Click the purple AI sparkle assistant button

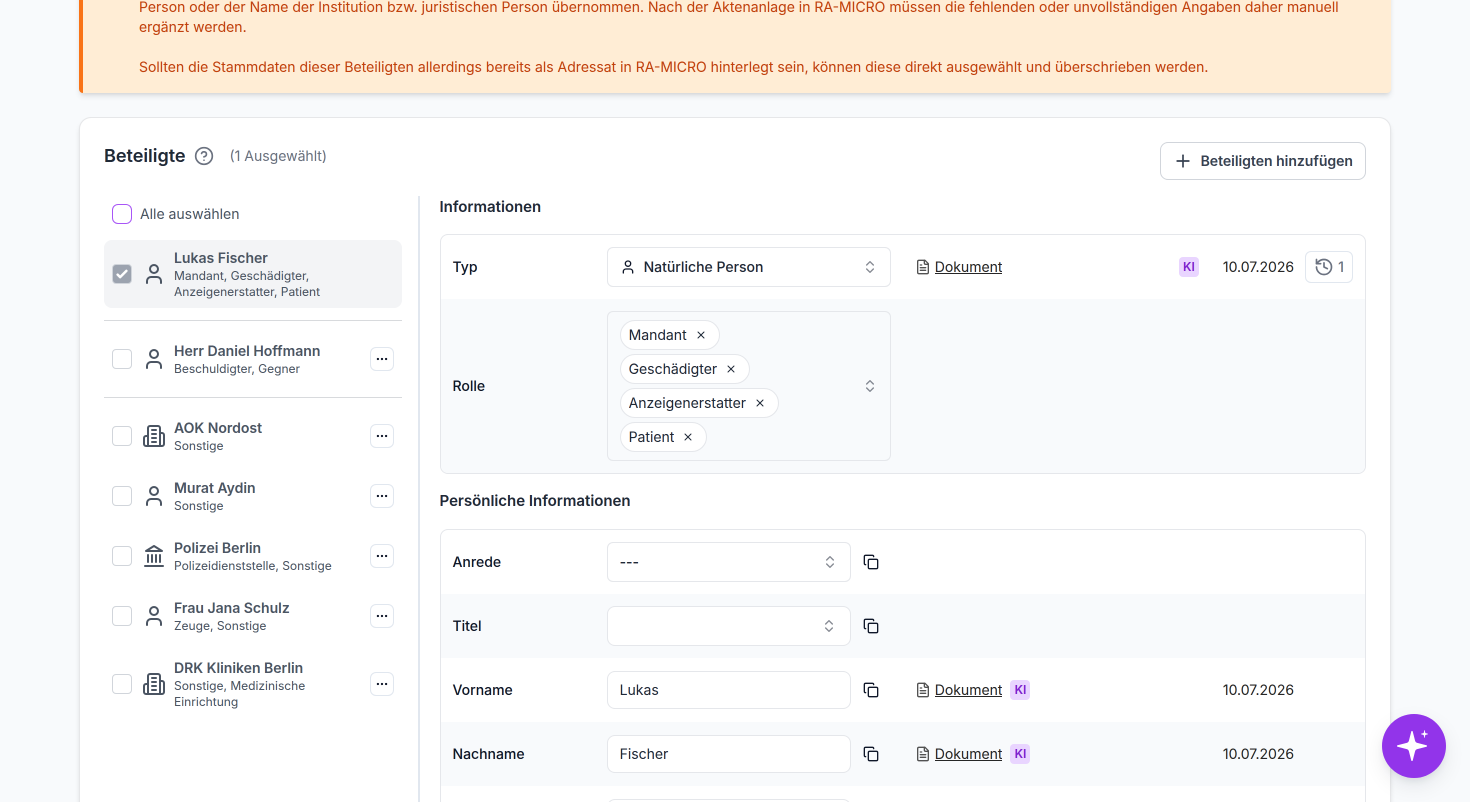[1413, 746]
